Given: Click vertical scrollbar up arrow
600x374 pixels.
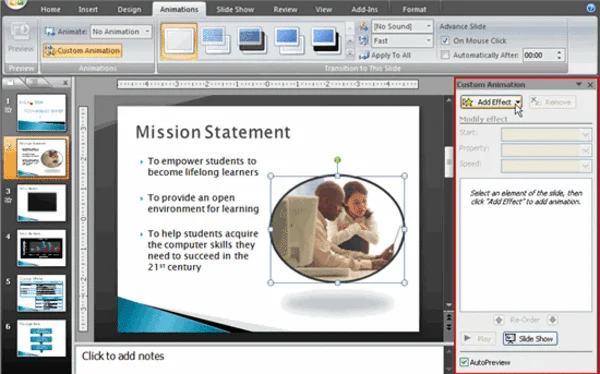Looking at the screenshot, I should click(x=449, y=100).
